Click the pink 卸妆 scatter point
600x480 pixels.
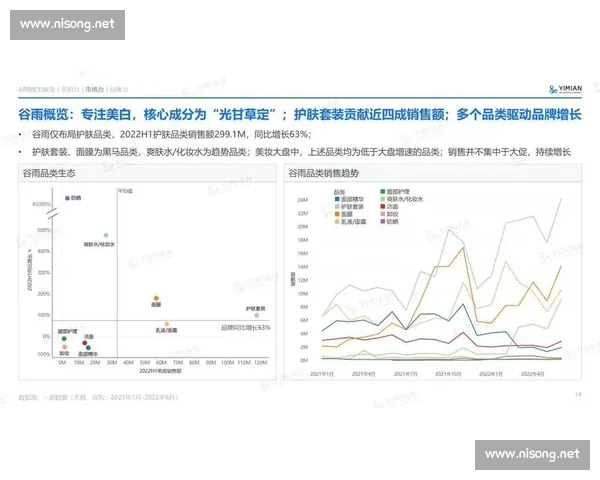click(x=64, y=347)
